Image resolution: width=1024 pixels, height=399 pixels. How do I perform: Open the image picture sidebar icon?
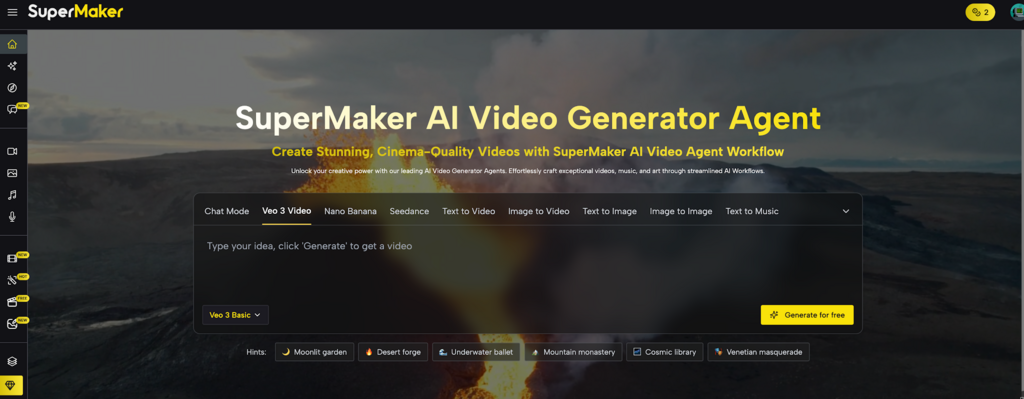pyautogui.click(x=12, y=173)
